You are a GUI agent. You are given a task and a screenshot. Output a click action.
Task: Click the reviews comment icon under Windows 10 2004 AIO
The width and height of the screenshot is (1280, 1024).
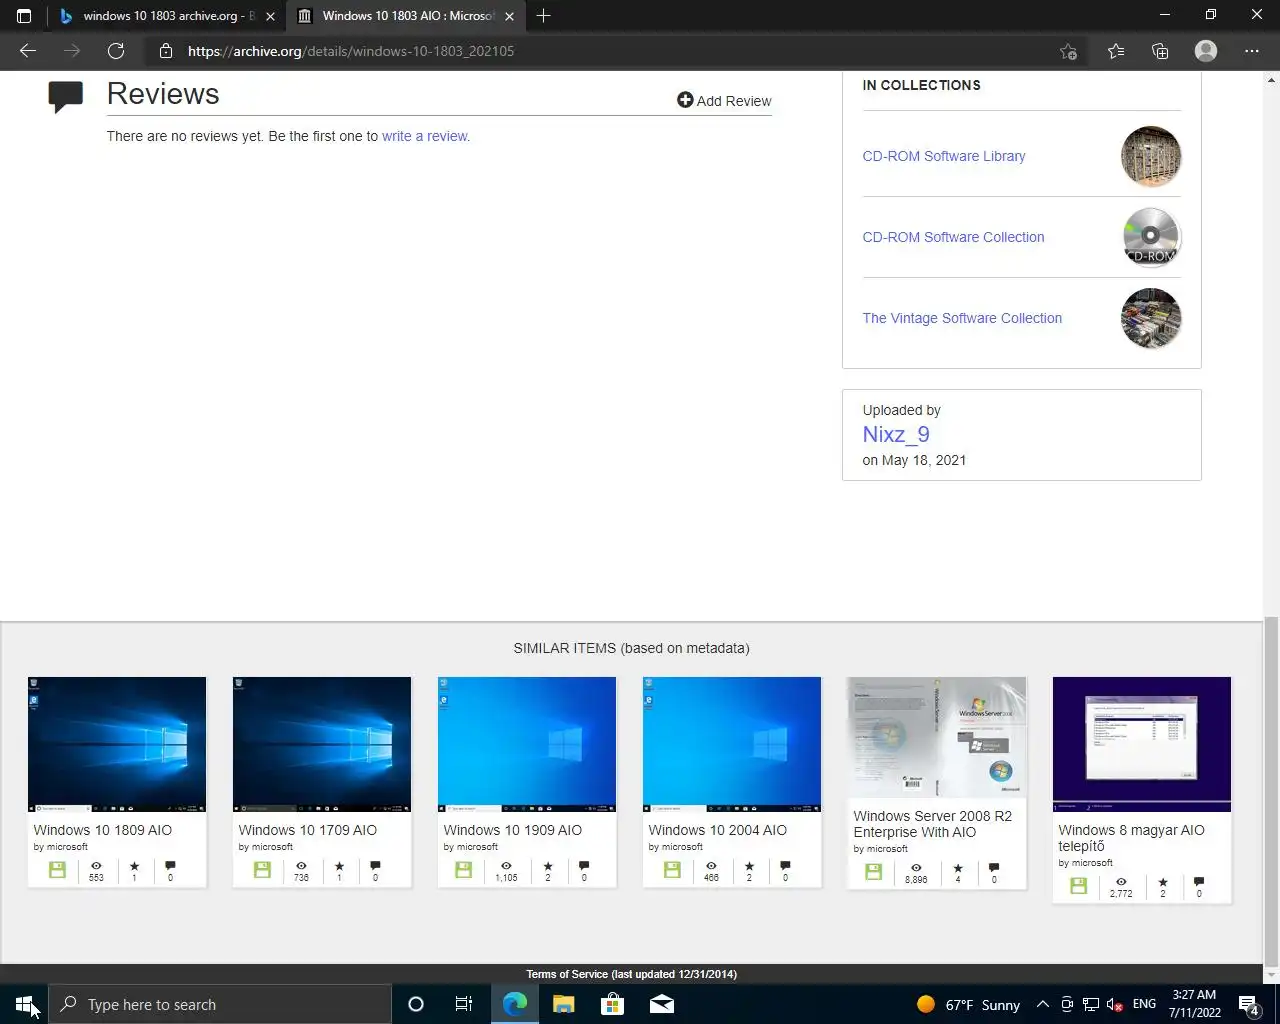pyautogui.click(x=785, y=866)
